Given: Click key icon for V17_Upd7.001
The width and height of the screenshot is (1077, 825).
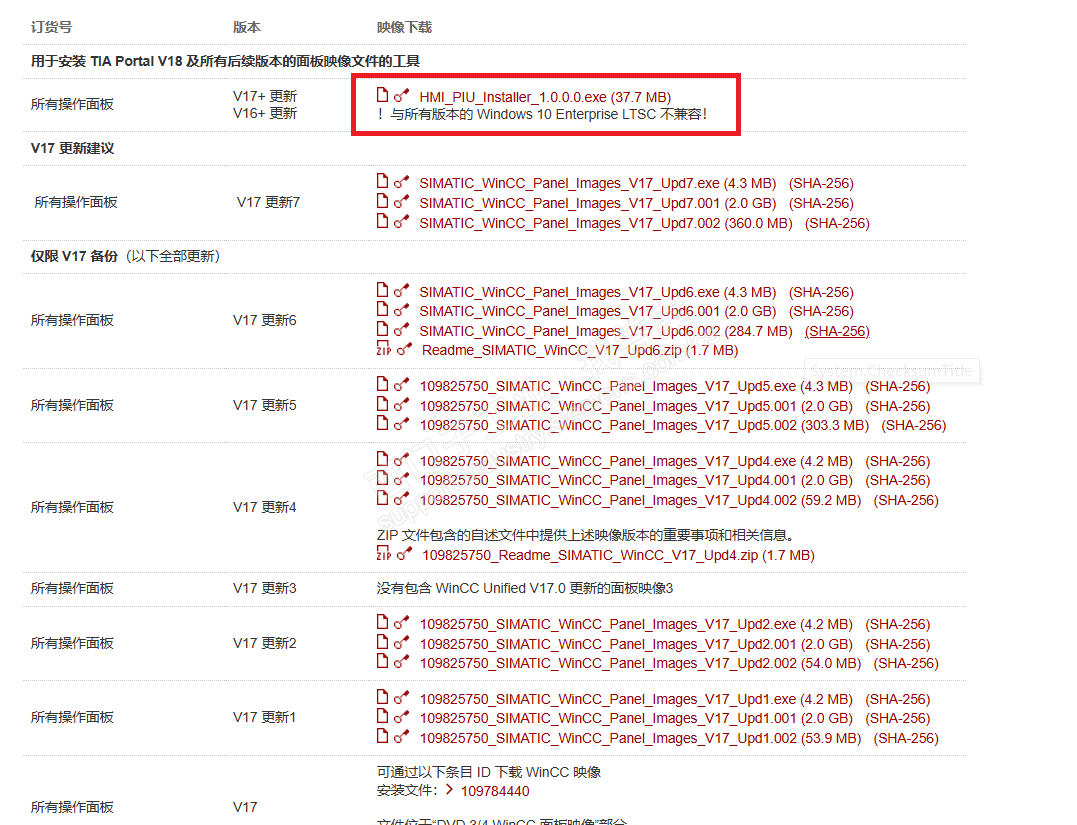Looking at the screenshot, I should (402, 202).
